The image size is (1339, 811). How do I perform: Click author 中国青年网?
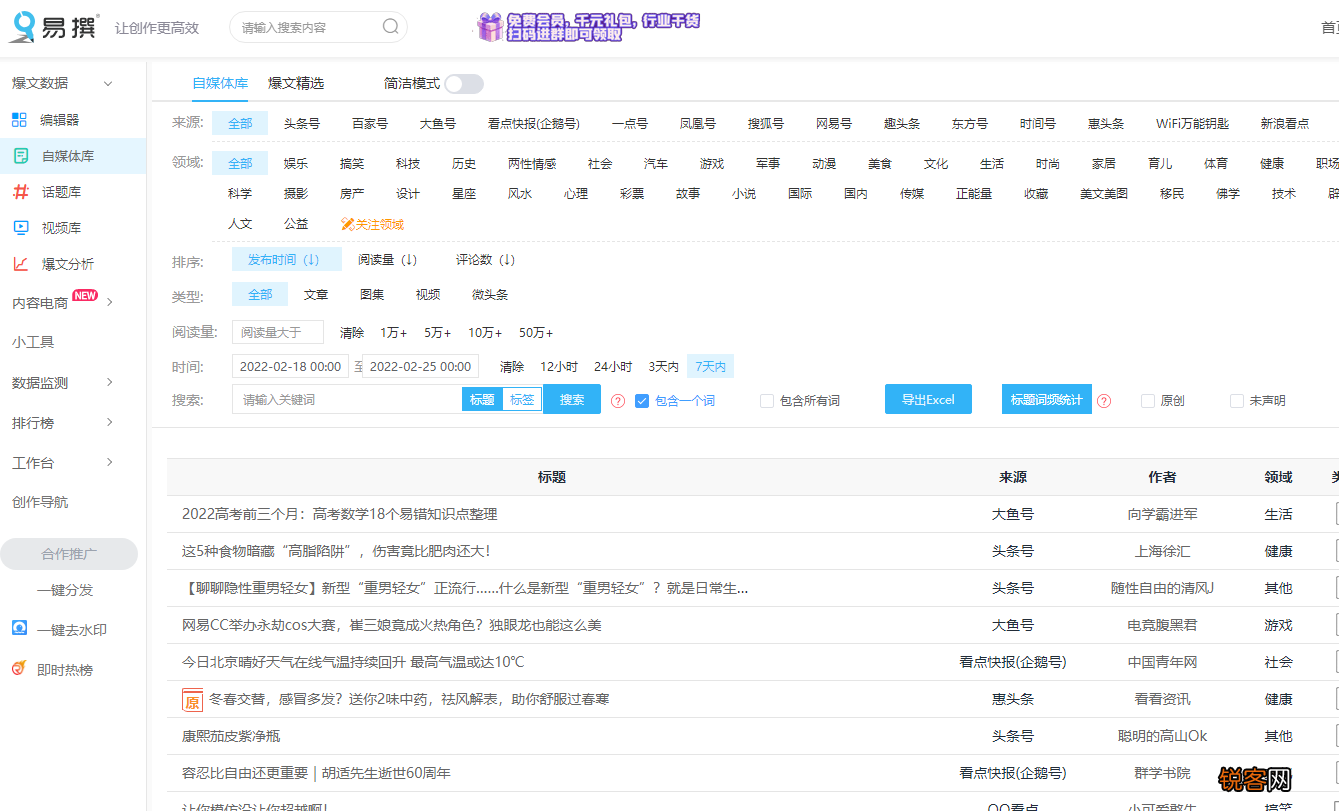pos(1163,662)
